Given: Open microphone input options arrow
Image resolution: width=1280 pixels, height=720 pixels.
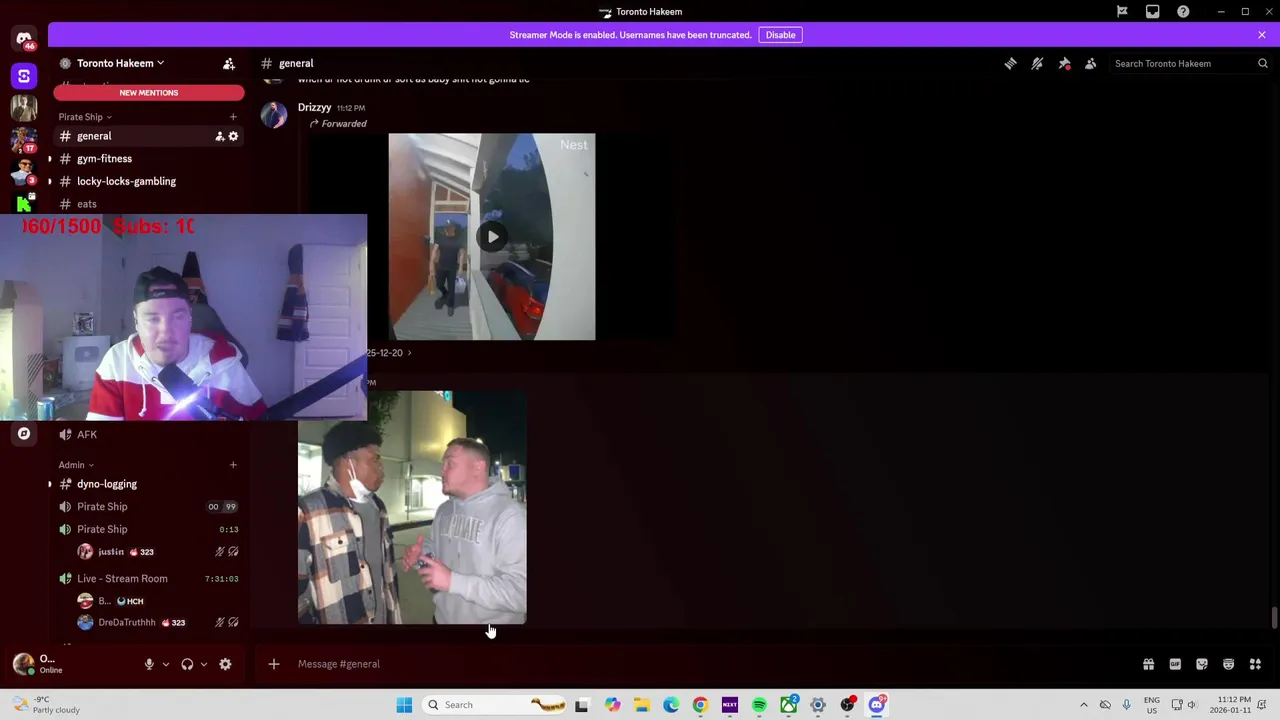Looking at the screenshot, I should tap(165, 664).
